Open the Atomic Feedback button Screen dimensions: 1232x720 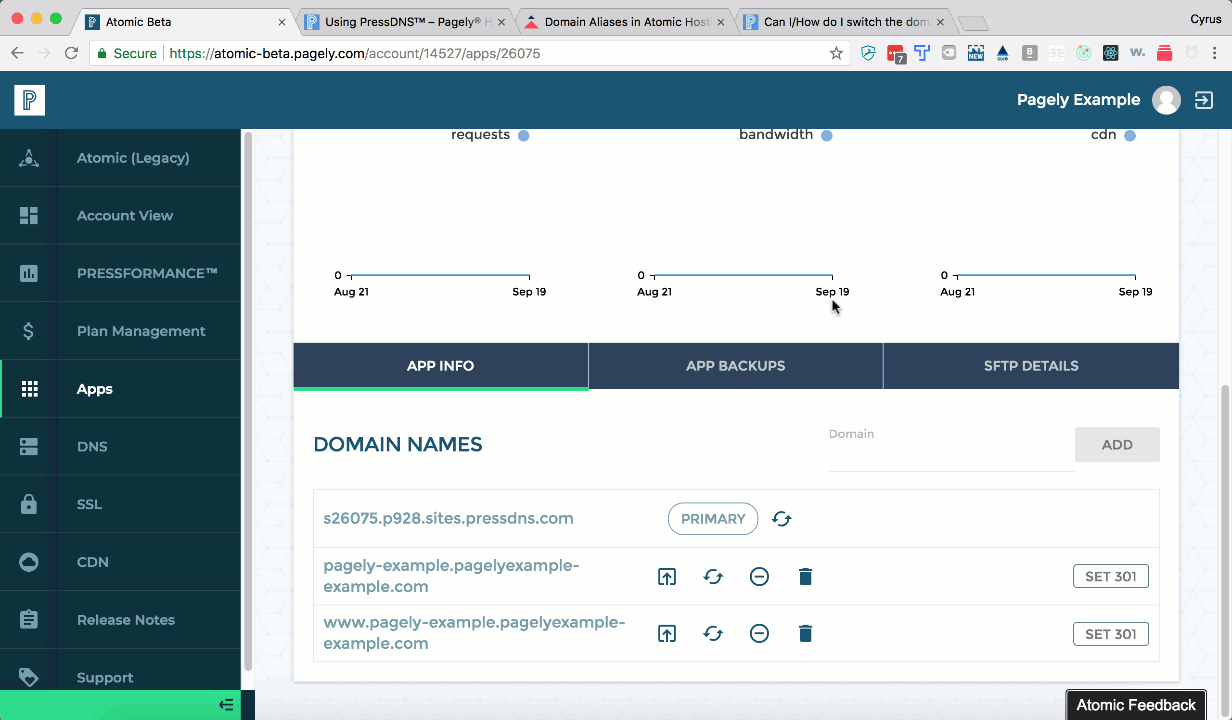(x=1136, y=705)
